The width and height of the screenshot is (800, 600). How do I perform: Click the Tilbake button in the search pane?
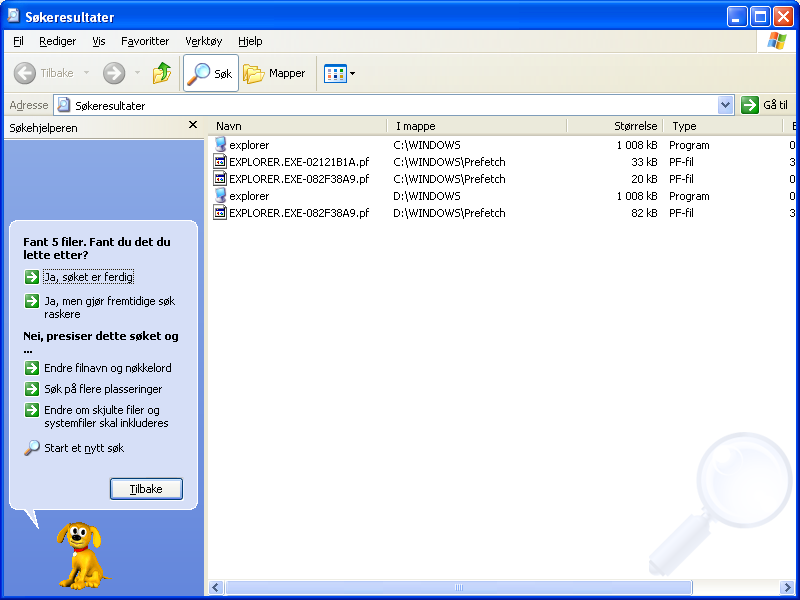coord(146,489)
